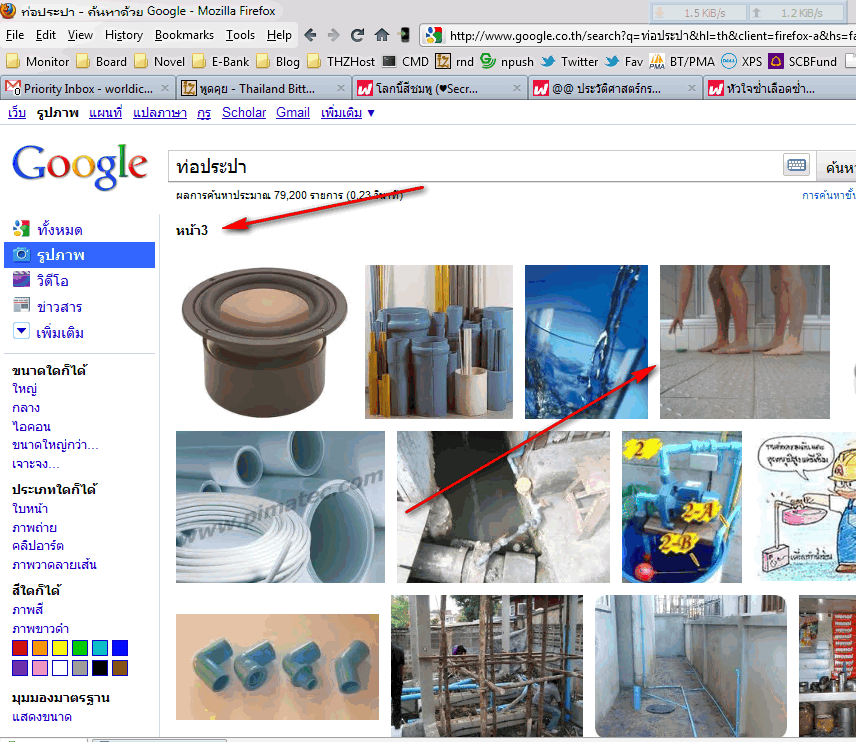Open the View menu
The height and width of the screenshot is (742, 856).
80,35
